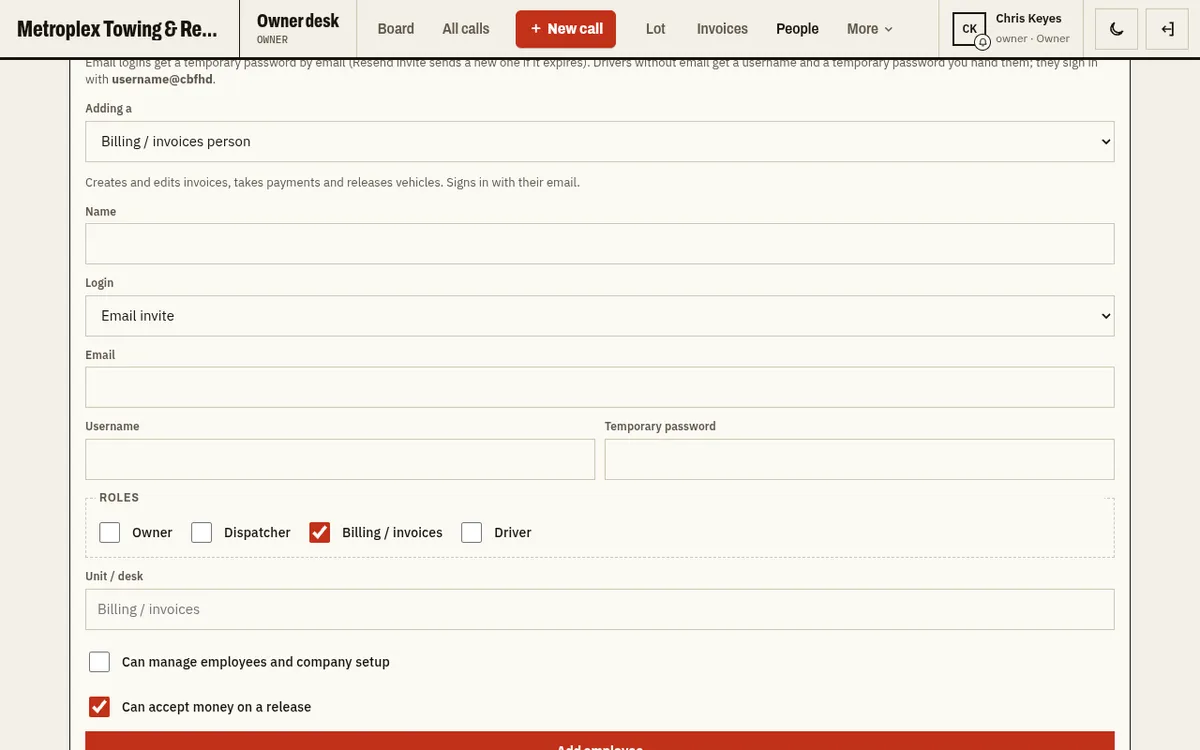Check the Driver role checkbox

(472, 532)
